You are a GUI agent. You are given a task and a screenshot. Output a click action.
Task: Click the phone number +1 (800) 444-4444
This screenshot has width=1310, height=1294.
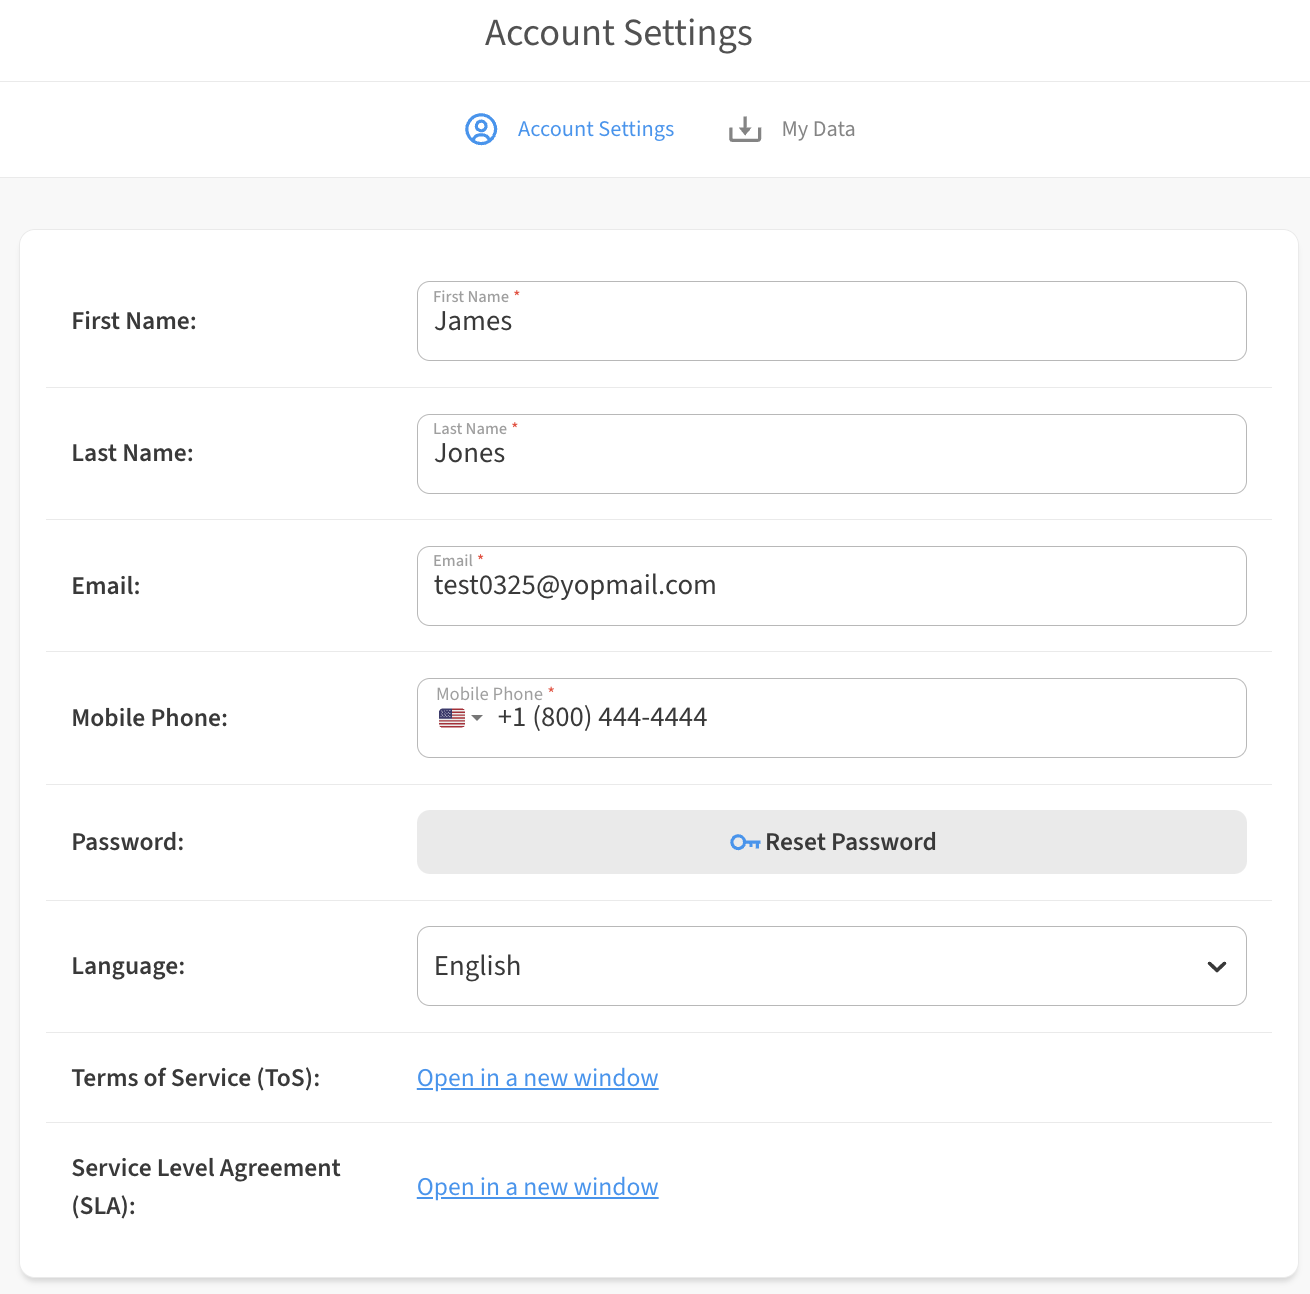point(602,717)
